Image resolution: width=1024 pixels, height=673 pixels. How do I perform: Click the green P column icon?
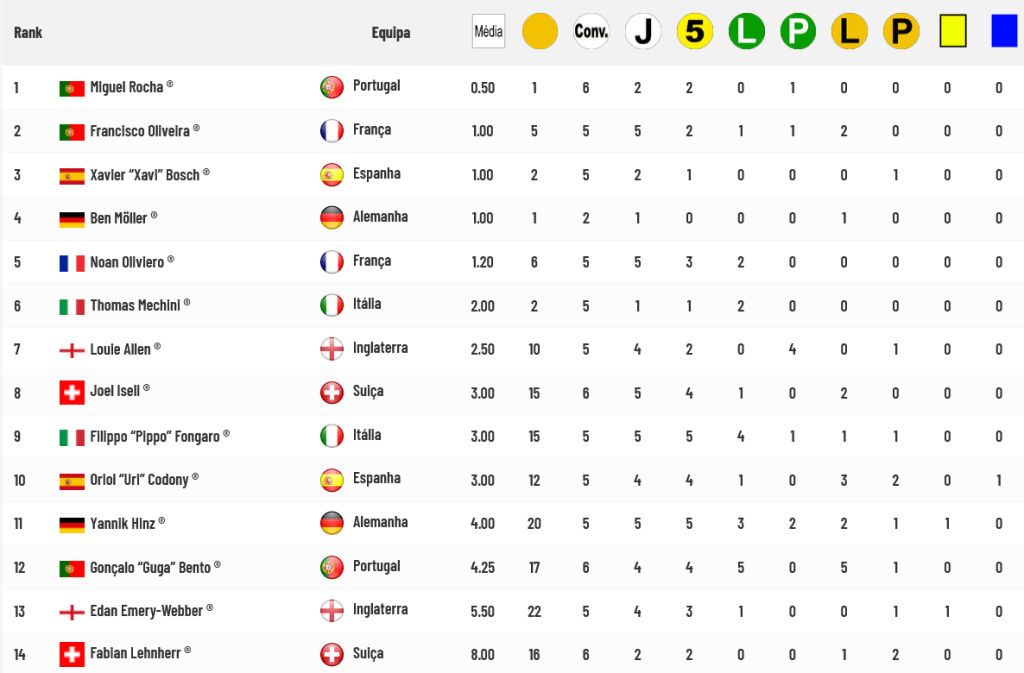[x=798, y=31]
